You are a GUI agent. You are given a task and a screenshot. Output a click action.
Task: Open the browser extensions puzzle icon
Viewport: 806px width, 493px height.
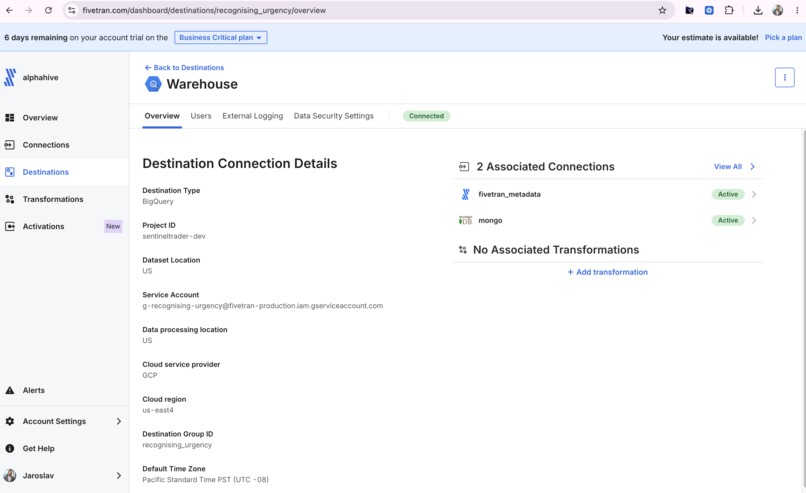pos(729,10)
